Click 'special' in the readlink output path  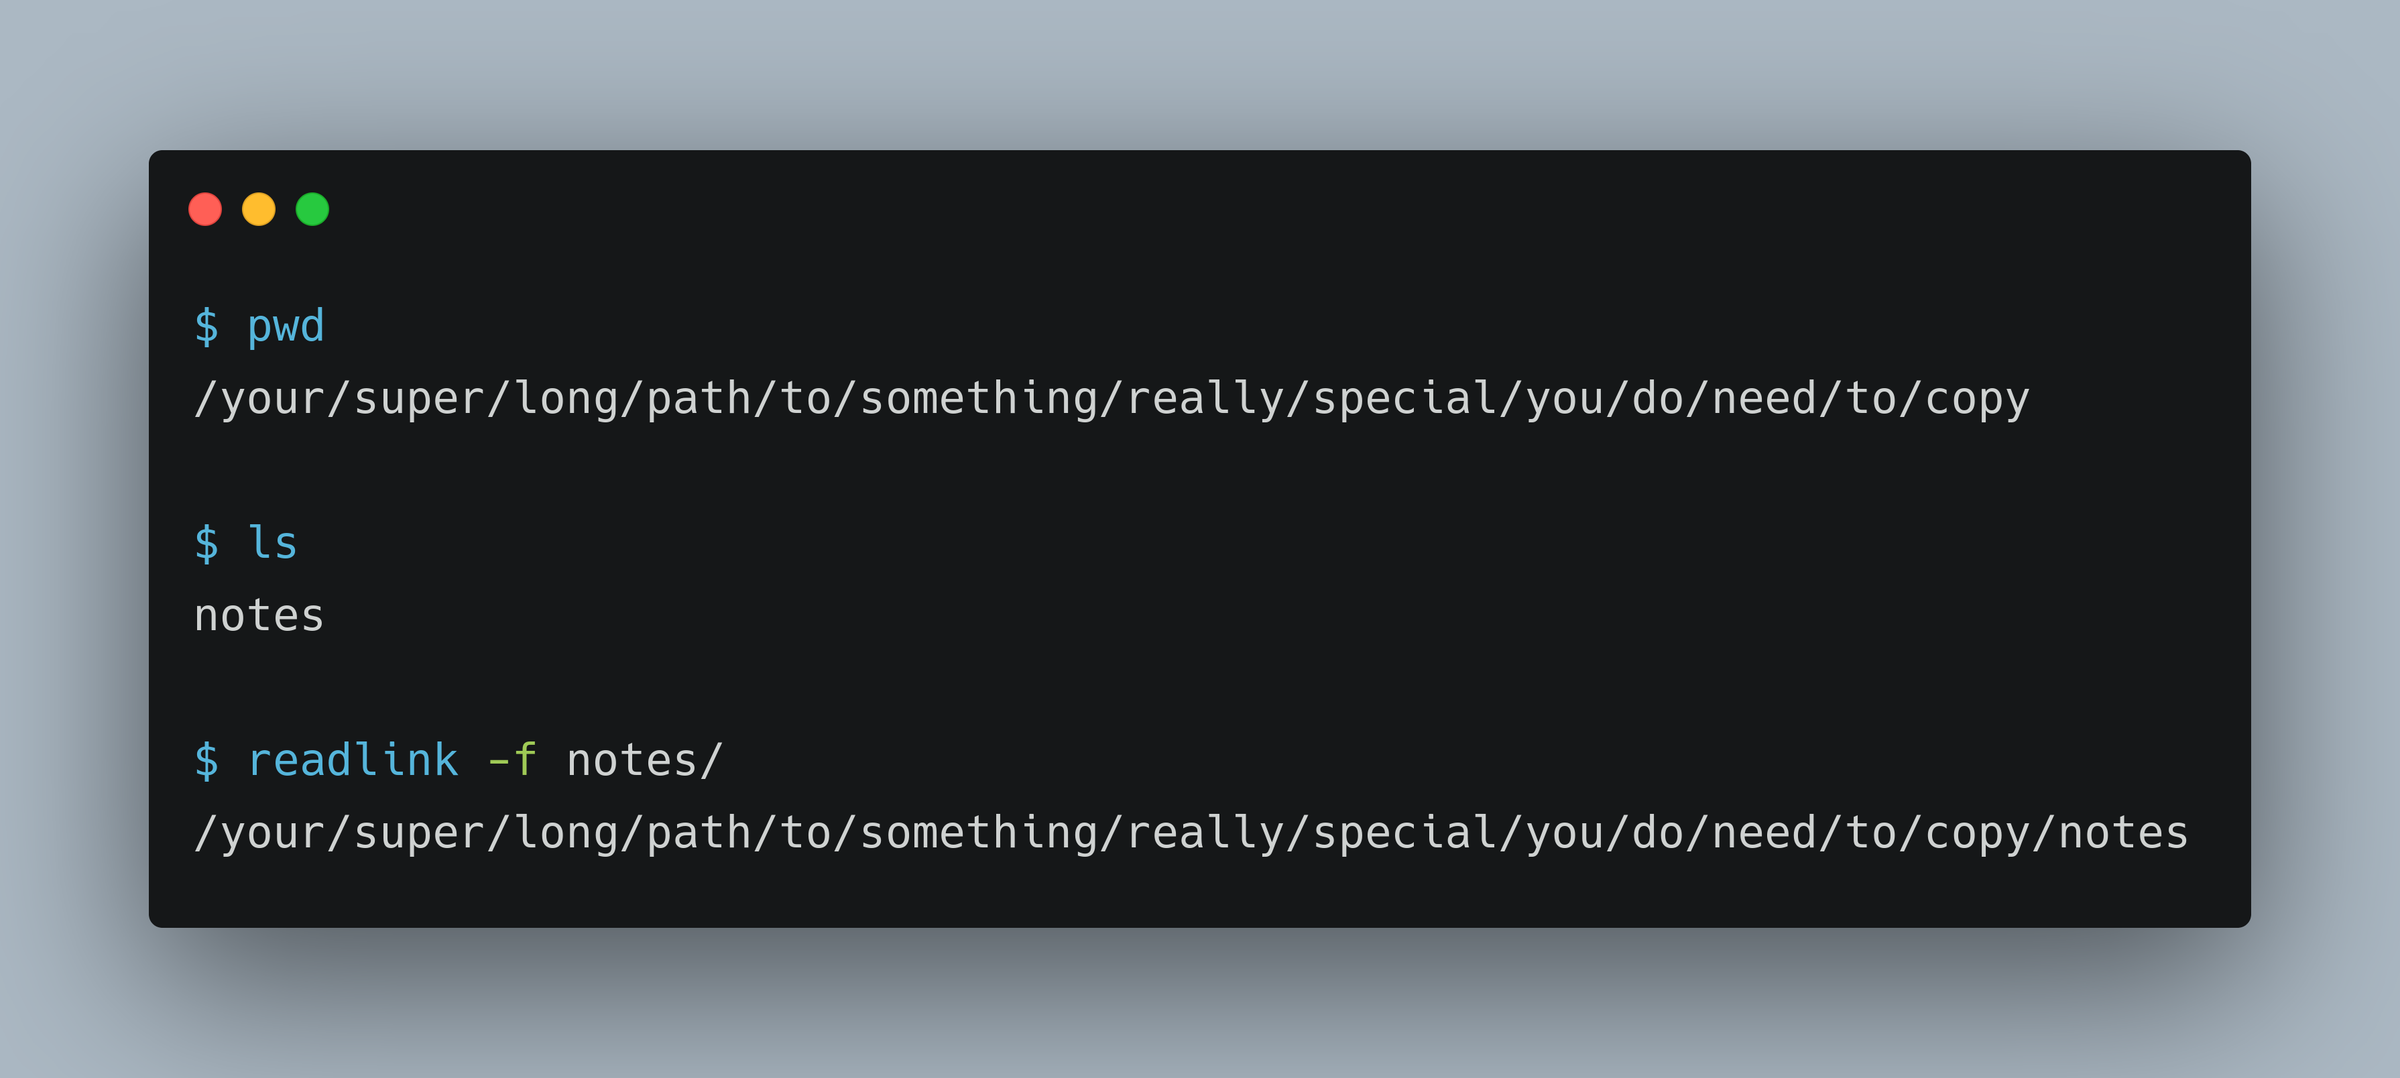(1405, 833)
